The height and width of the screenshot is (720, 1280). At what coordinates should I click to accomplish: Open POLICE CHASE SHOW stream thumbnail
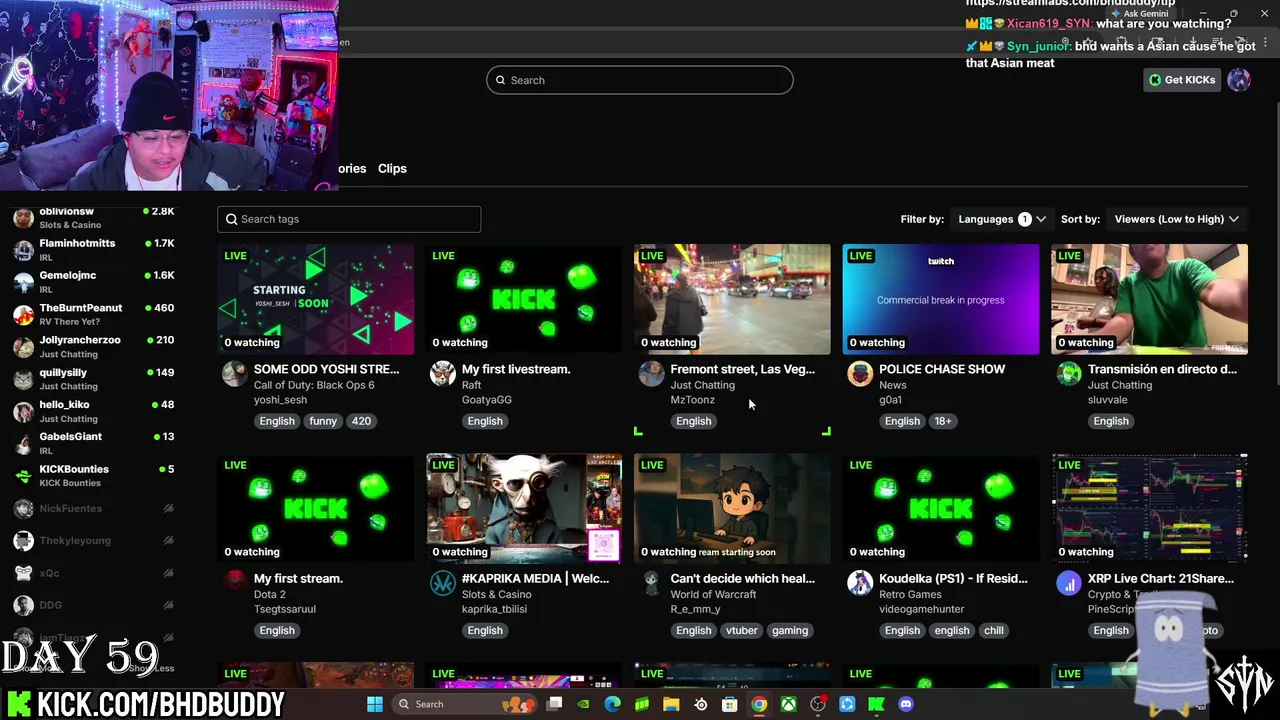[x=941, y=299]
